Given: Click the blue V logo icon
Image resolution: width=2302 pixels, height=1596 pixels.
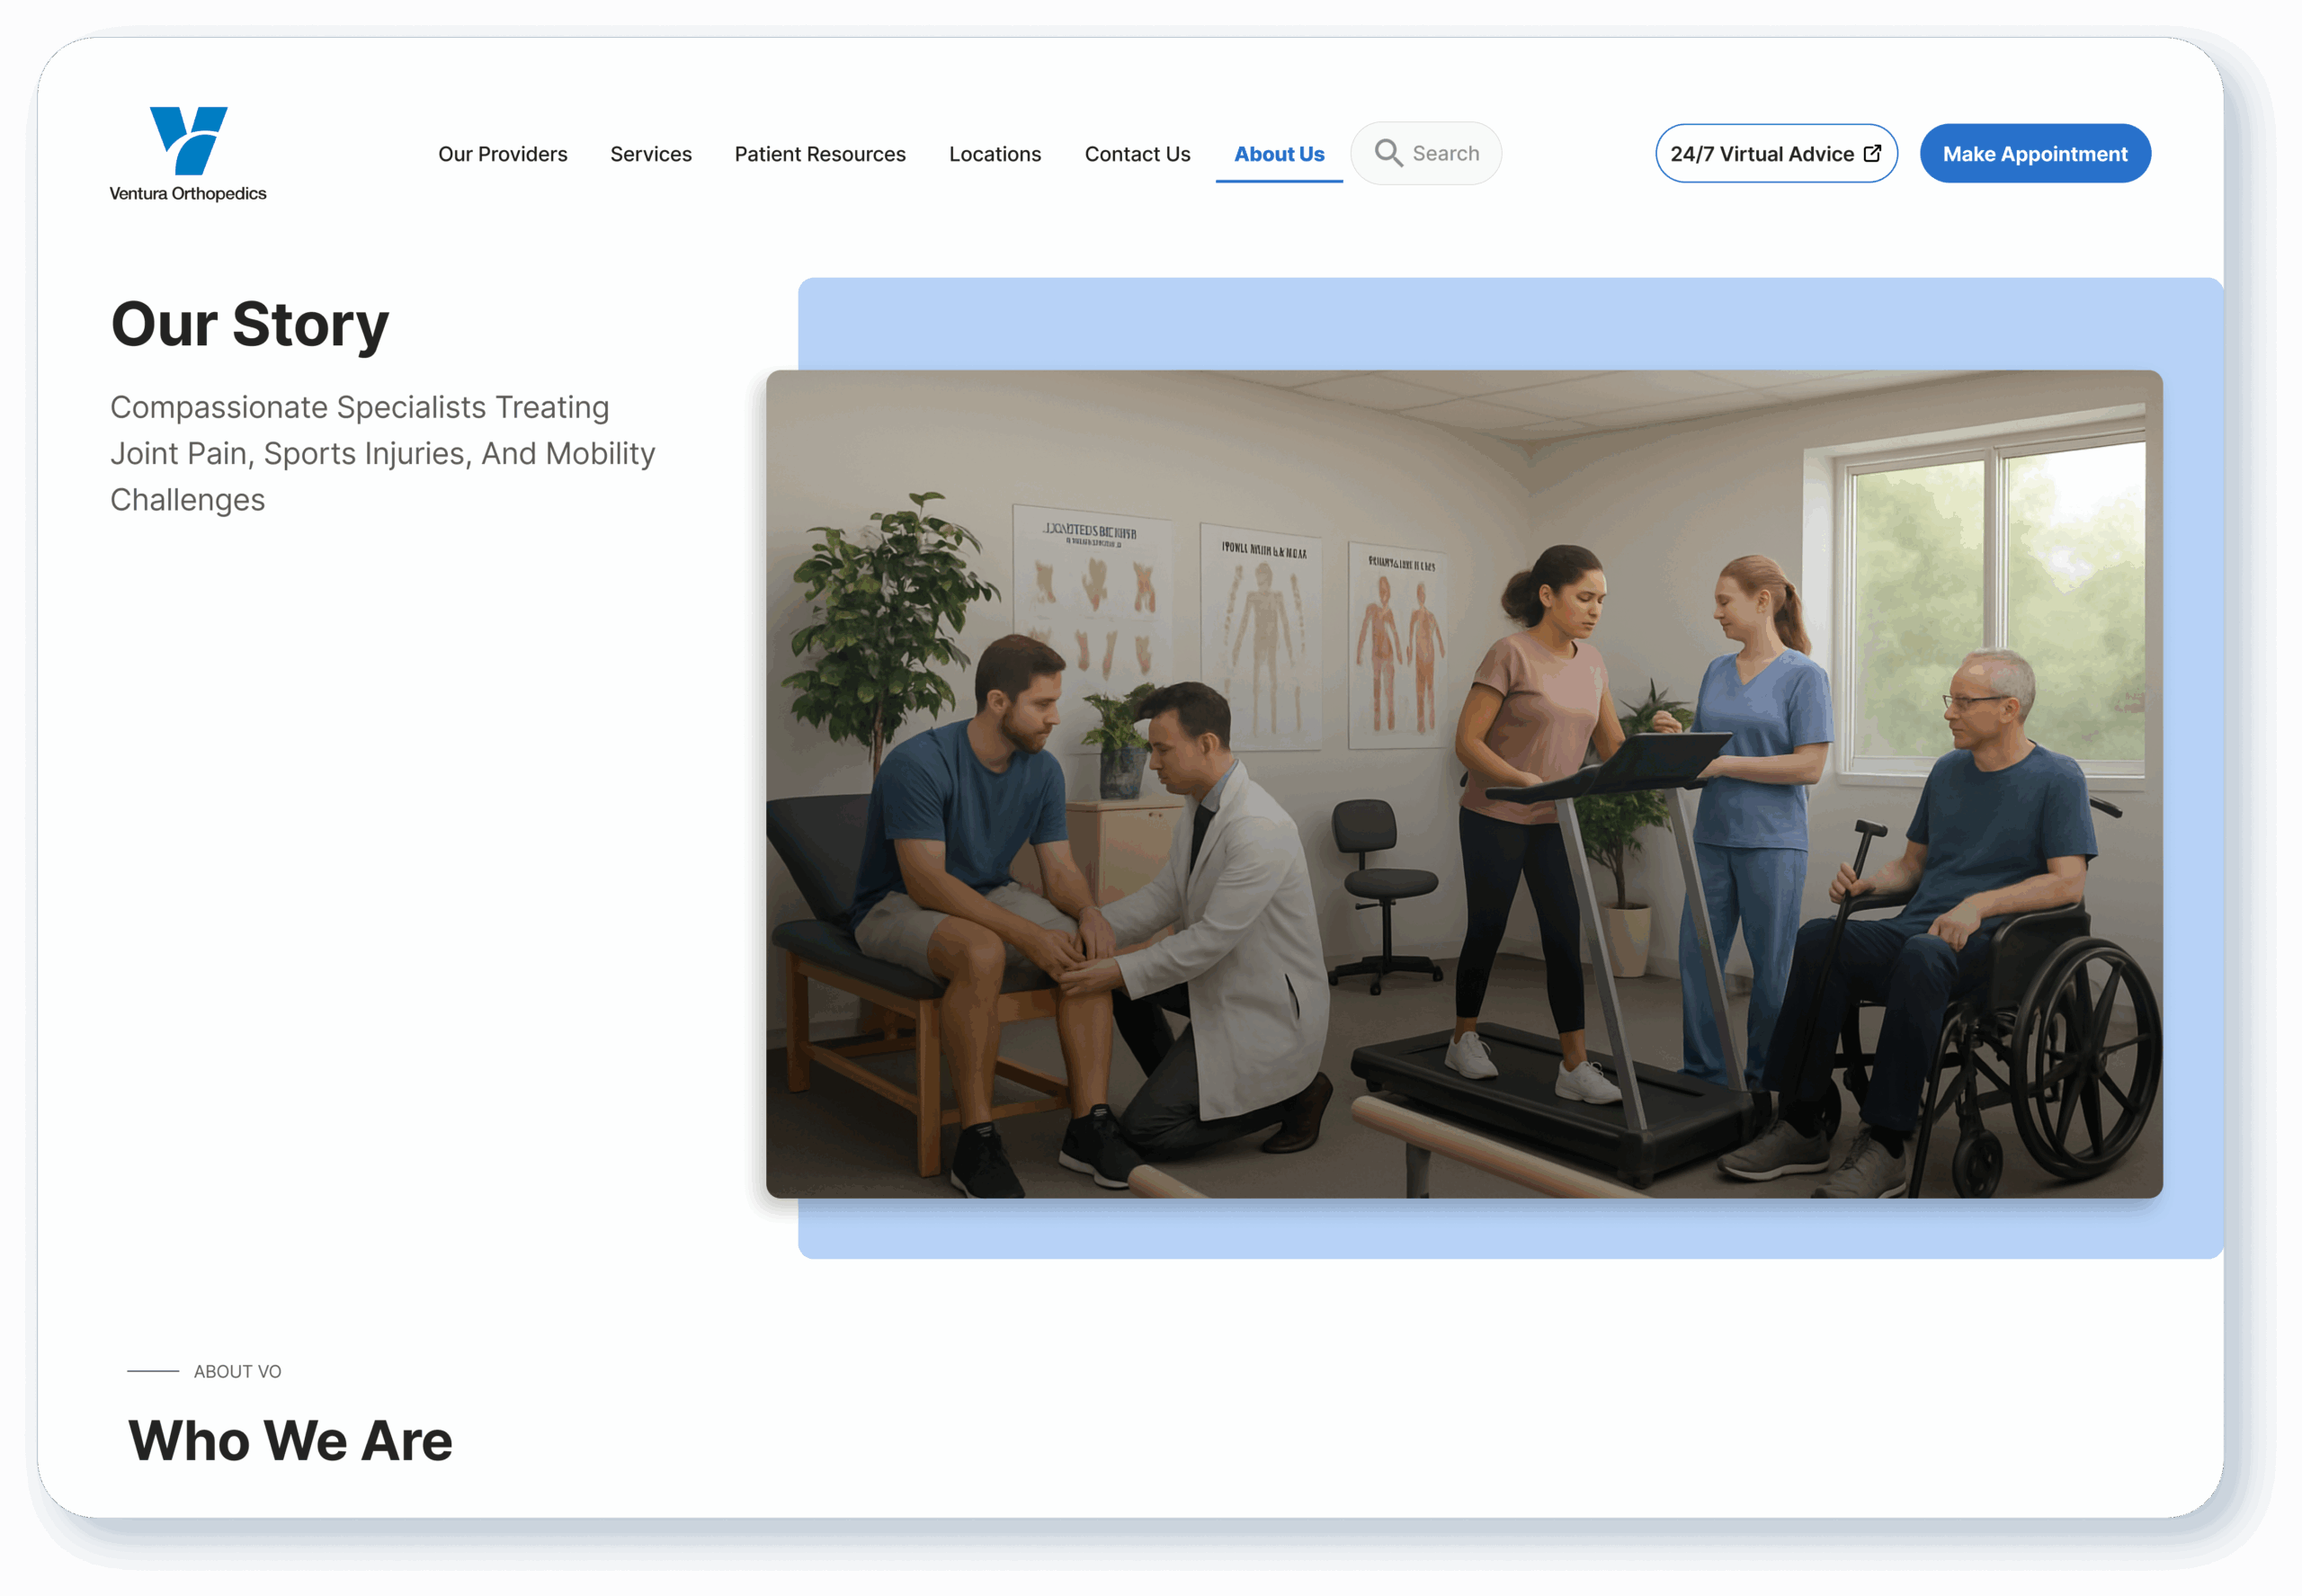Looking at the screenshot, I should pos(188,140).
